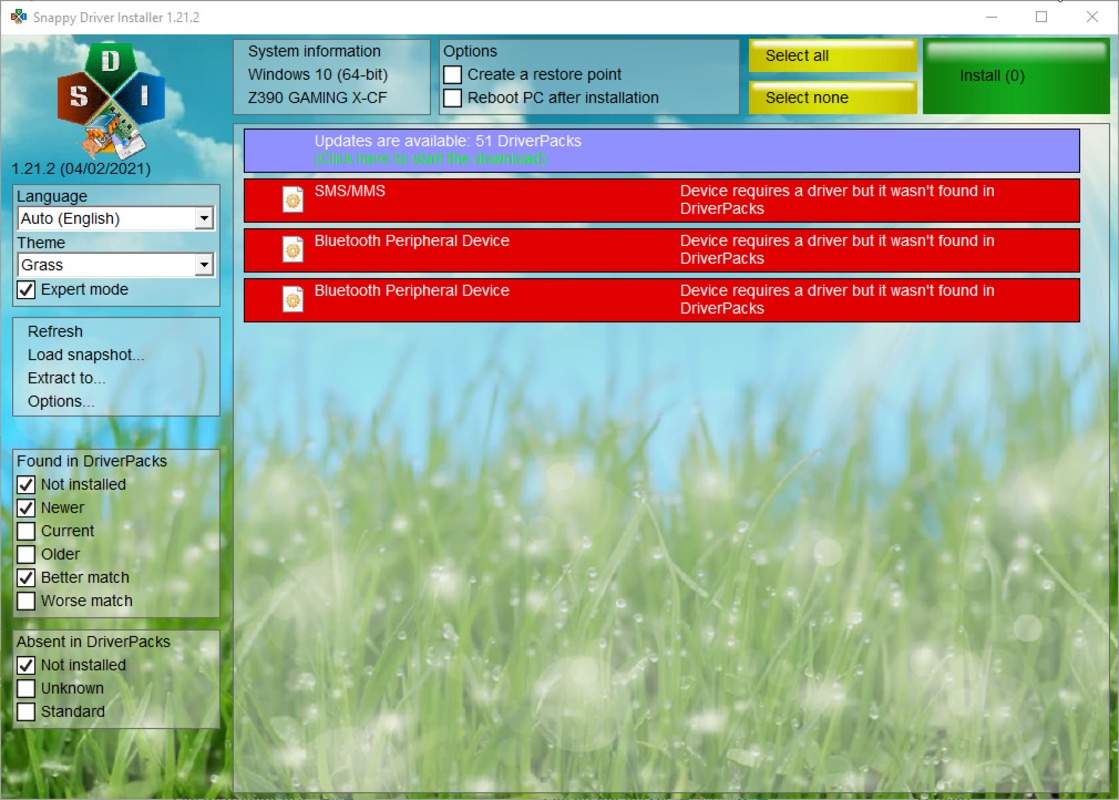Viewport: 1119px width, 800px height.
Task: Click the Select none button
Action: coord(831,98)
